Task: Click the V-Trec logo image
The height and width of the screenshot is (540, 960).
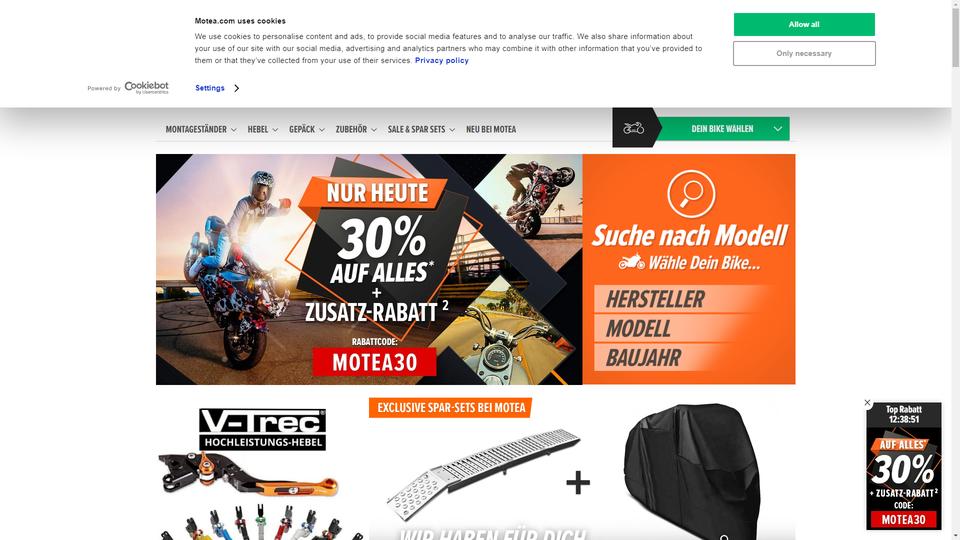Action: pyautogui.click(x=262, y=429)
